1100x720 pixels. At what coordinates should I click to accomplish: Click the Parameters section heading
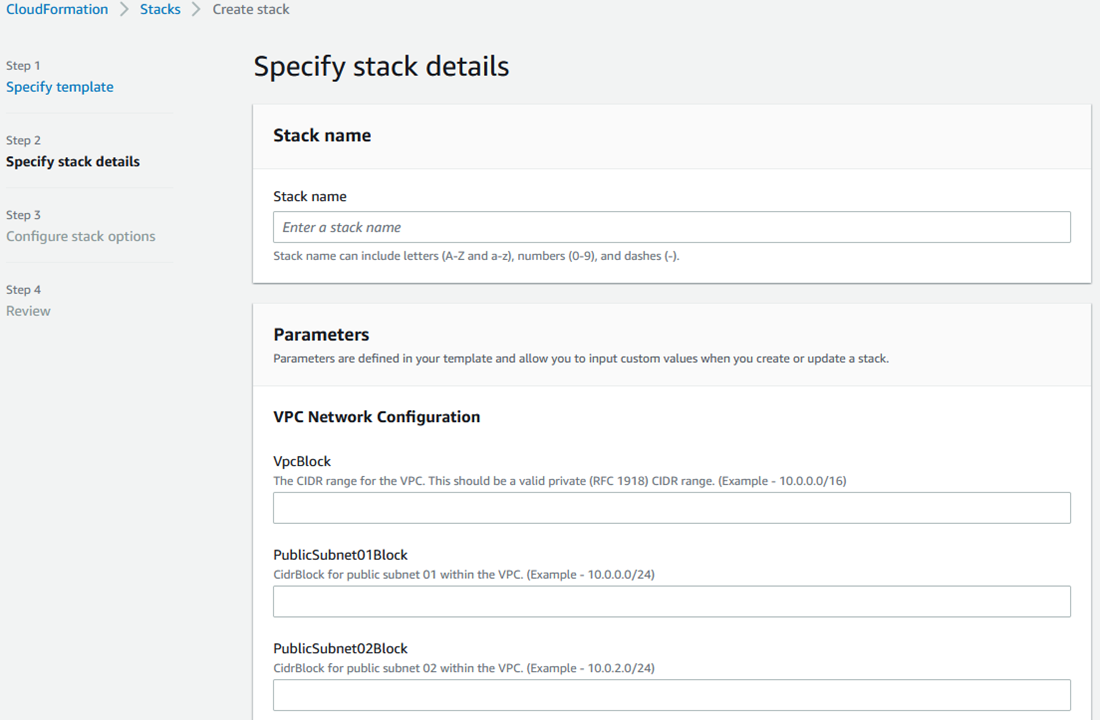point(321,335)
